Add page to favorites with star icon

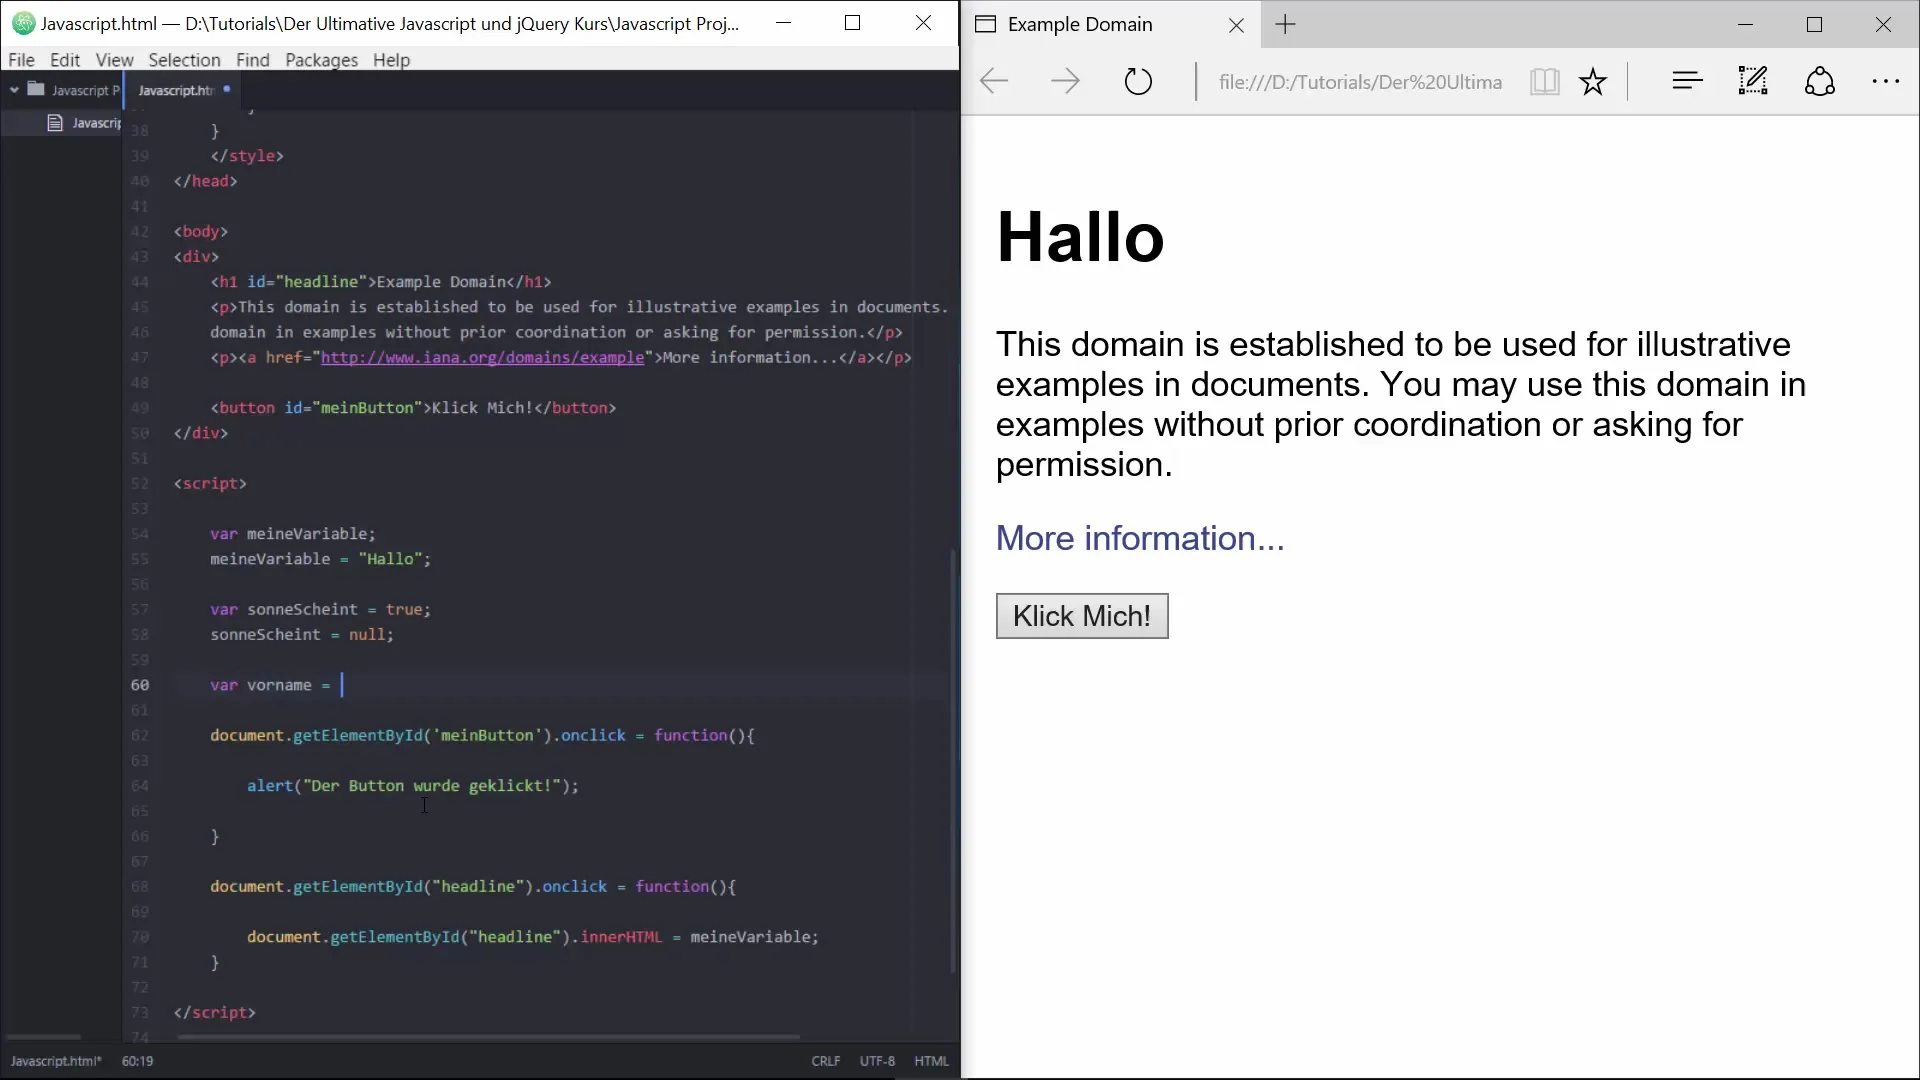click(1593, 81)
